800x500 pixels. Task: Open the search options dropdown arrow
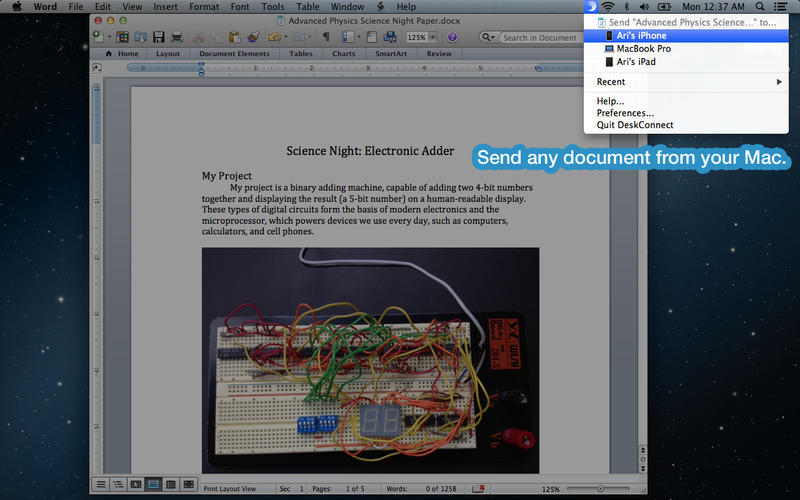click(491, 37)
